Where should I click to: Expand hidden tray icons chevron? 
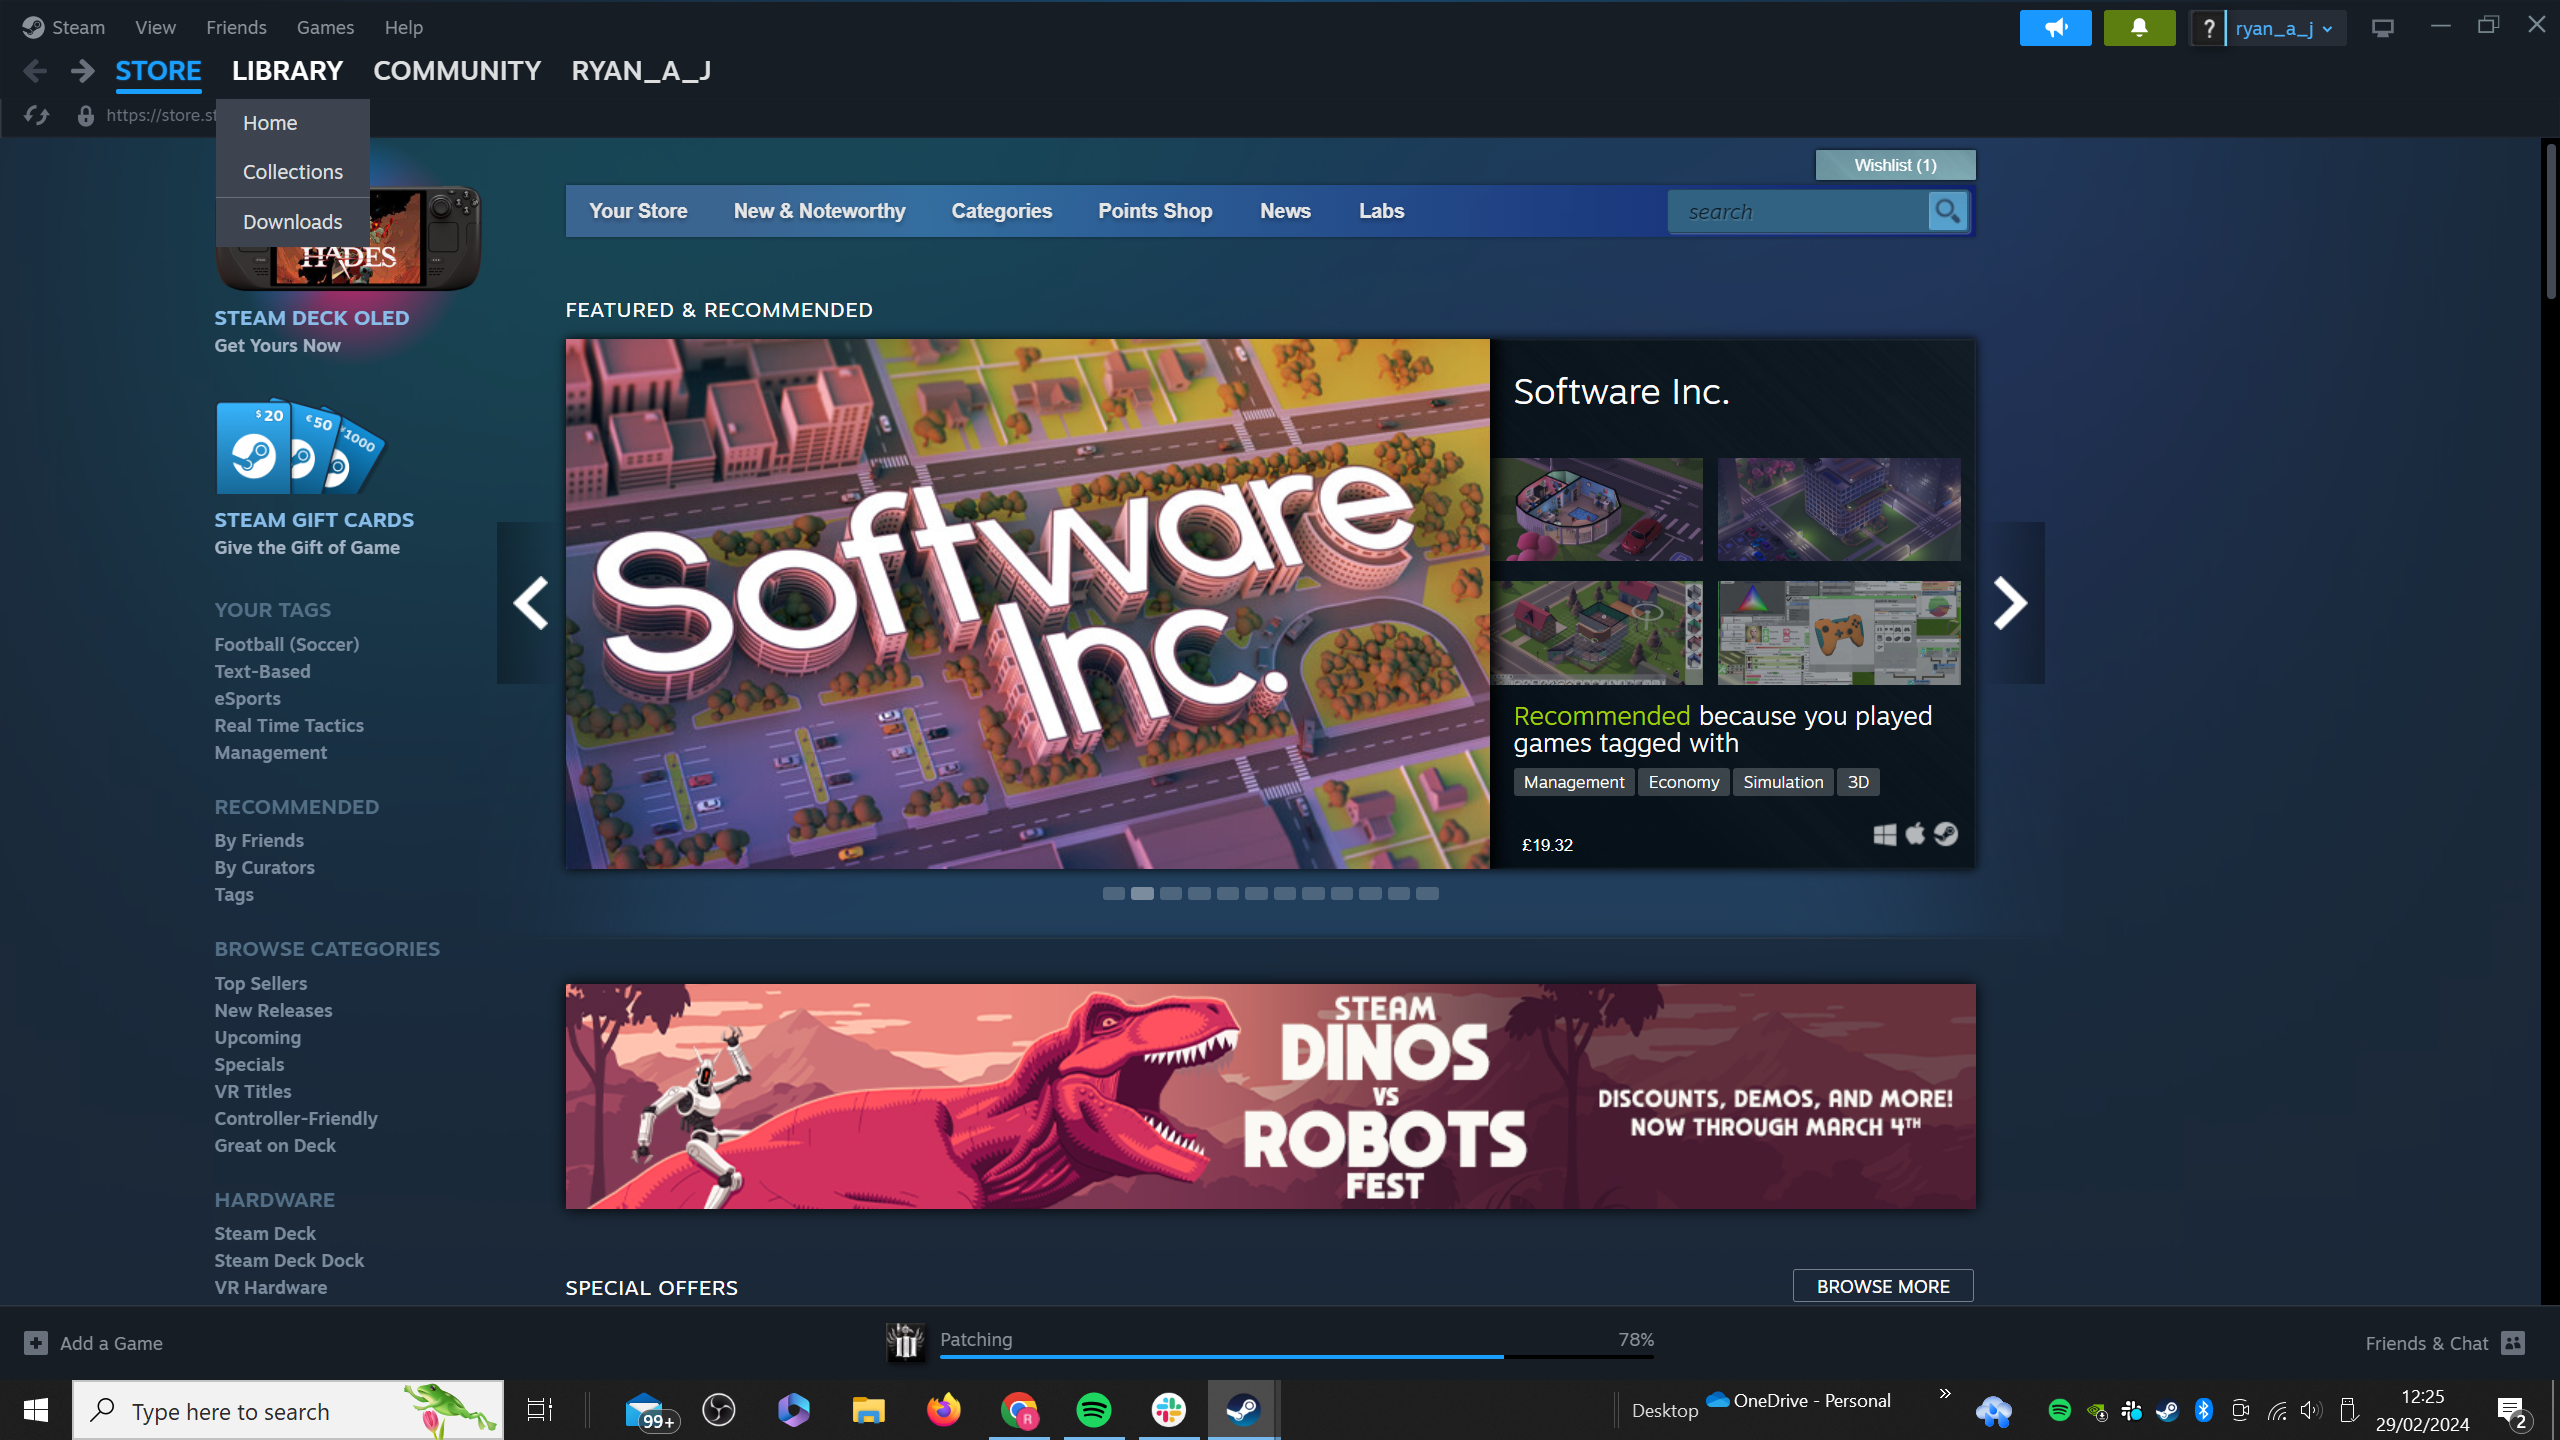pos(1945,1394)
